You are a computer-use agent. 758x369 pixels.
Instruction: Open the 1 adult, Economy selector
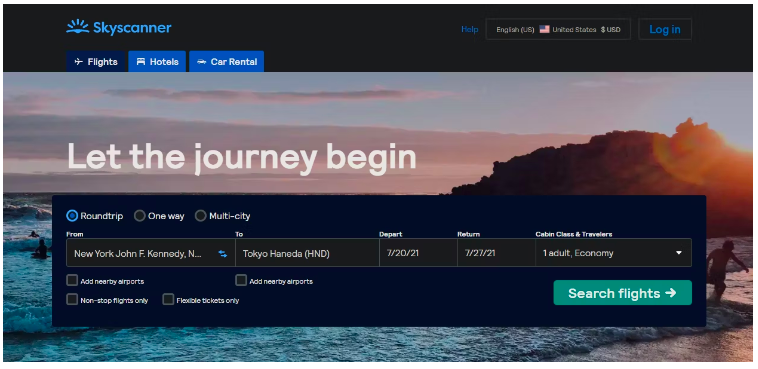tap(613, 253)
